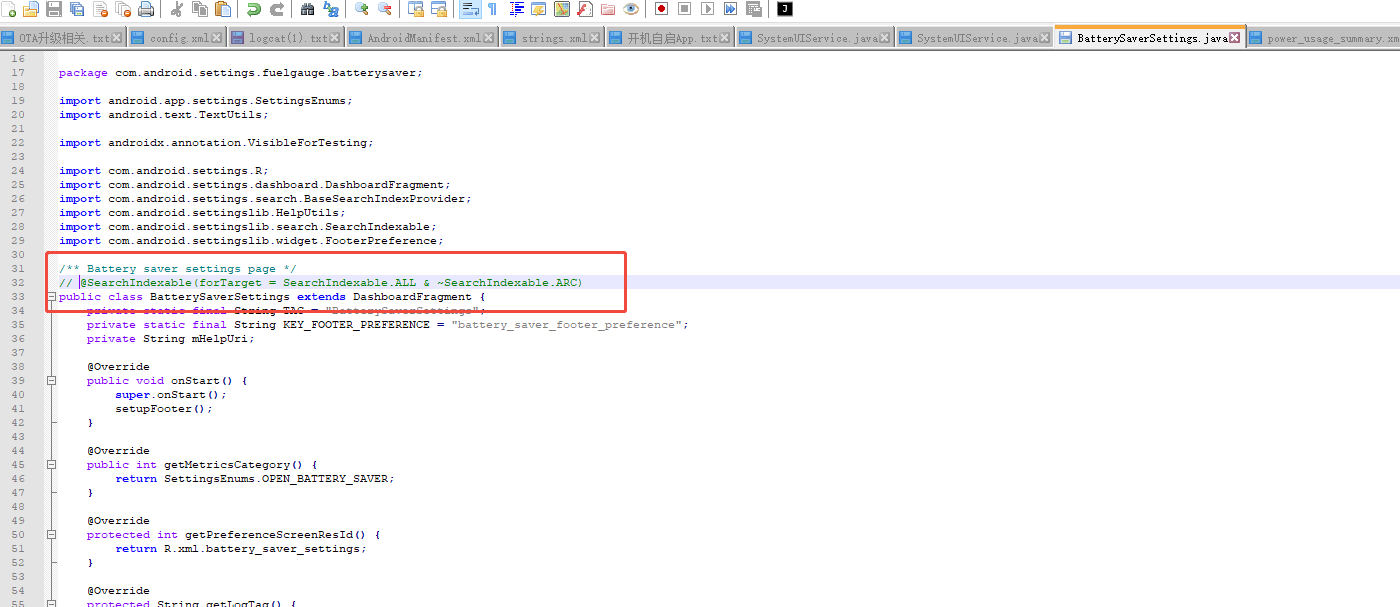1400x607 pixels.
Task: Close the strings.xml tab
Action: point(595,38)
